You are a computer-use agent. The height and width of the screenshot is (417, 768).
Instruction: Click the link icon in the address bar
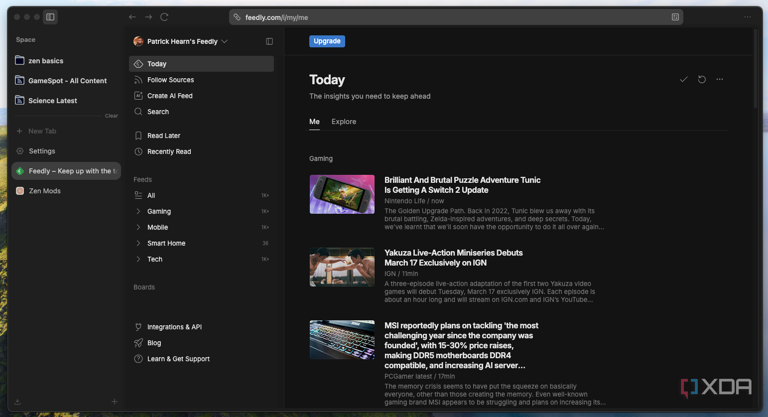(237, 17)
